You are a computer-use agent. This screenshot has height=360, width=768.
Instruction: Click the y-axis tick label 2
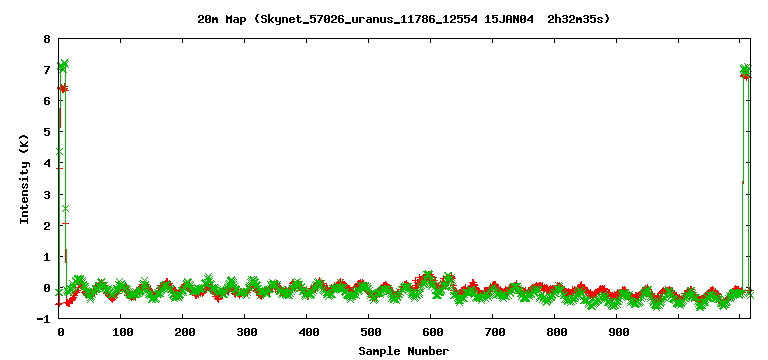[47, 225]
